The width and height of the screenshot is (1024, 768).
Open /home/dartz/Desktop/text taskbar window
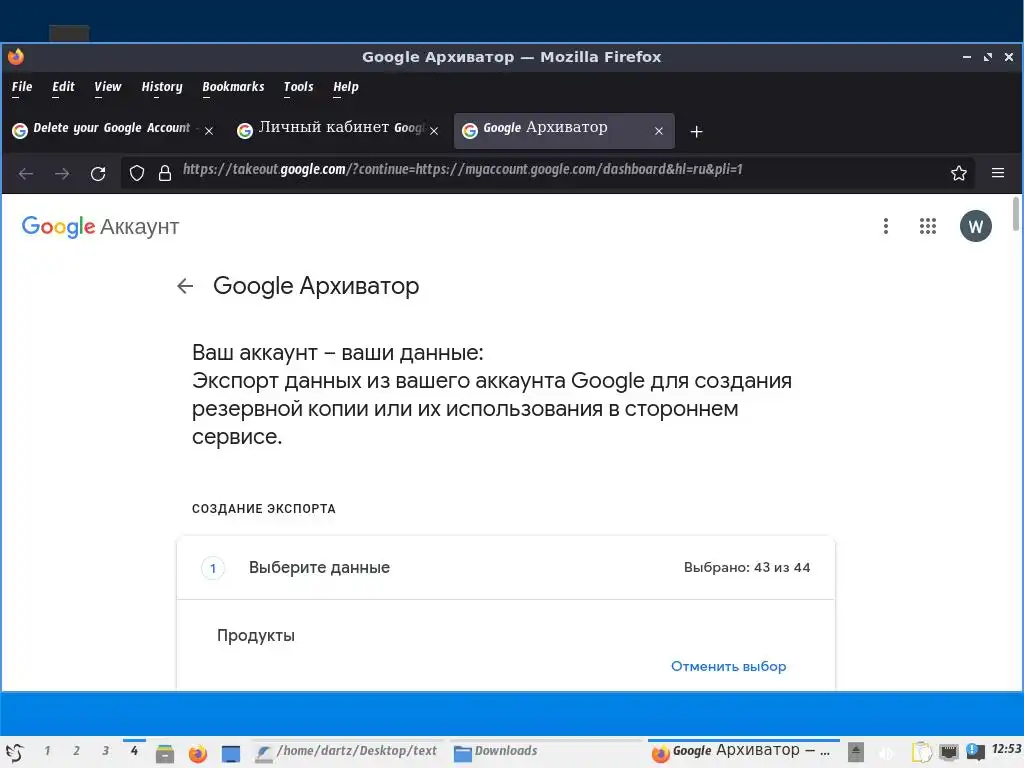[347, 752]
